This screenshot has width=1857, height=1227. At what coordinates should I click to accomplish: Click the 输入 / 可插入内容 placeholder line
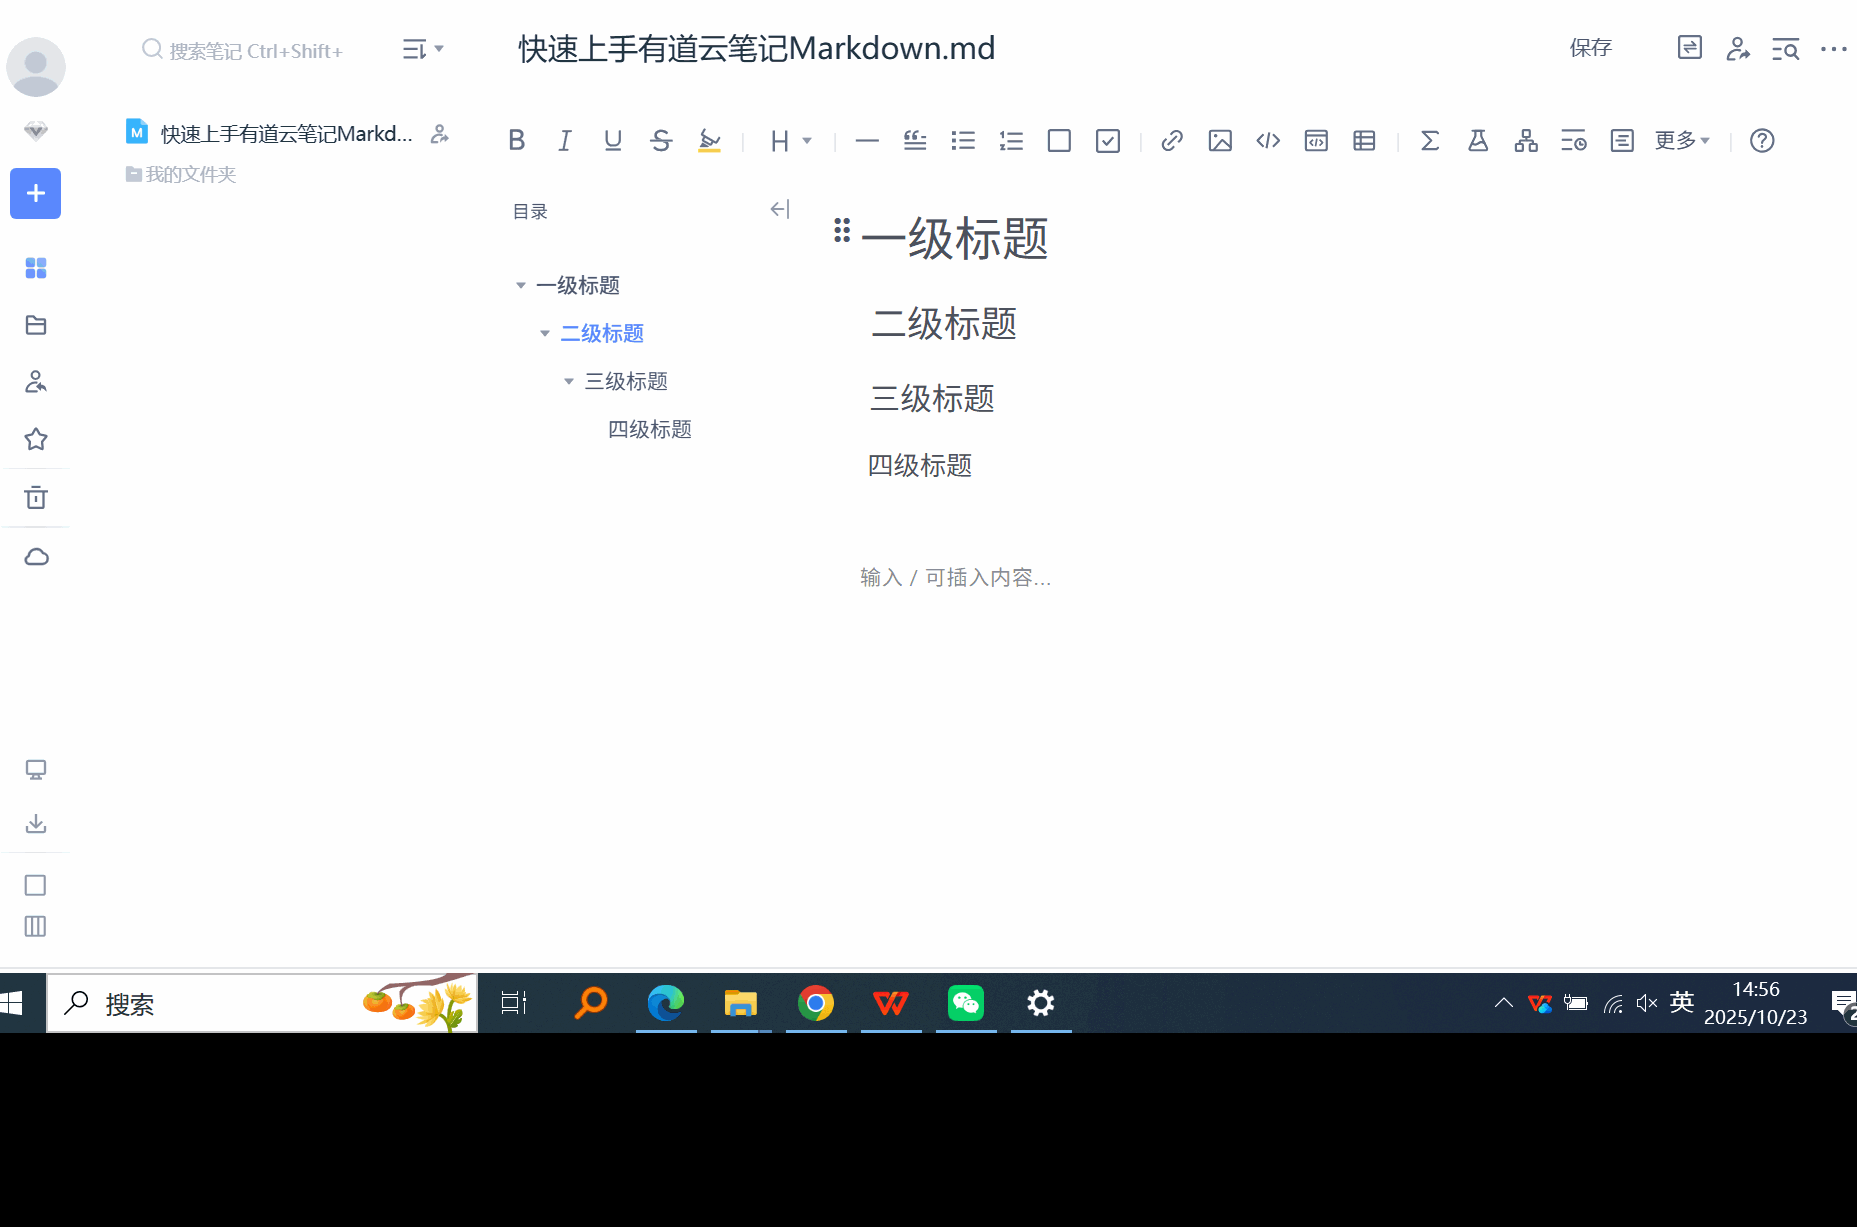[x=956, y=577]
